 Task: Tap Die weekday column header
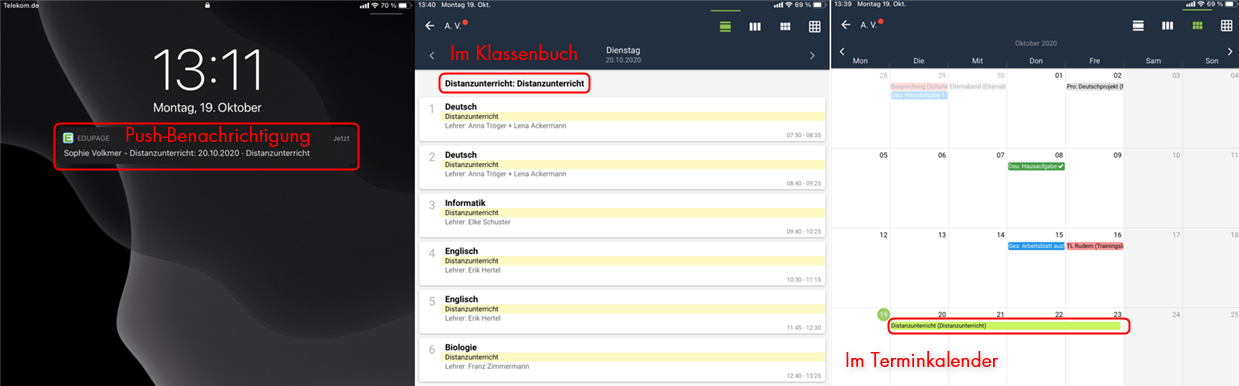tap(919, 61)
